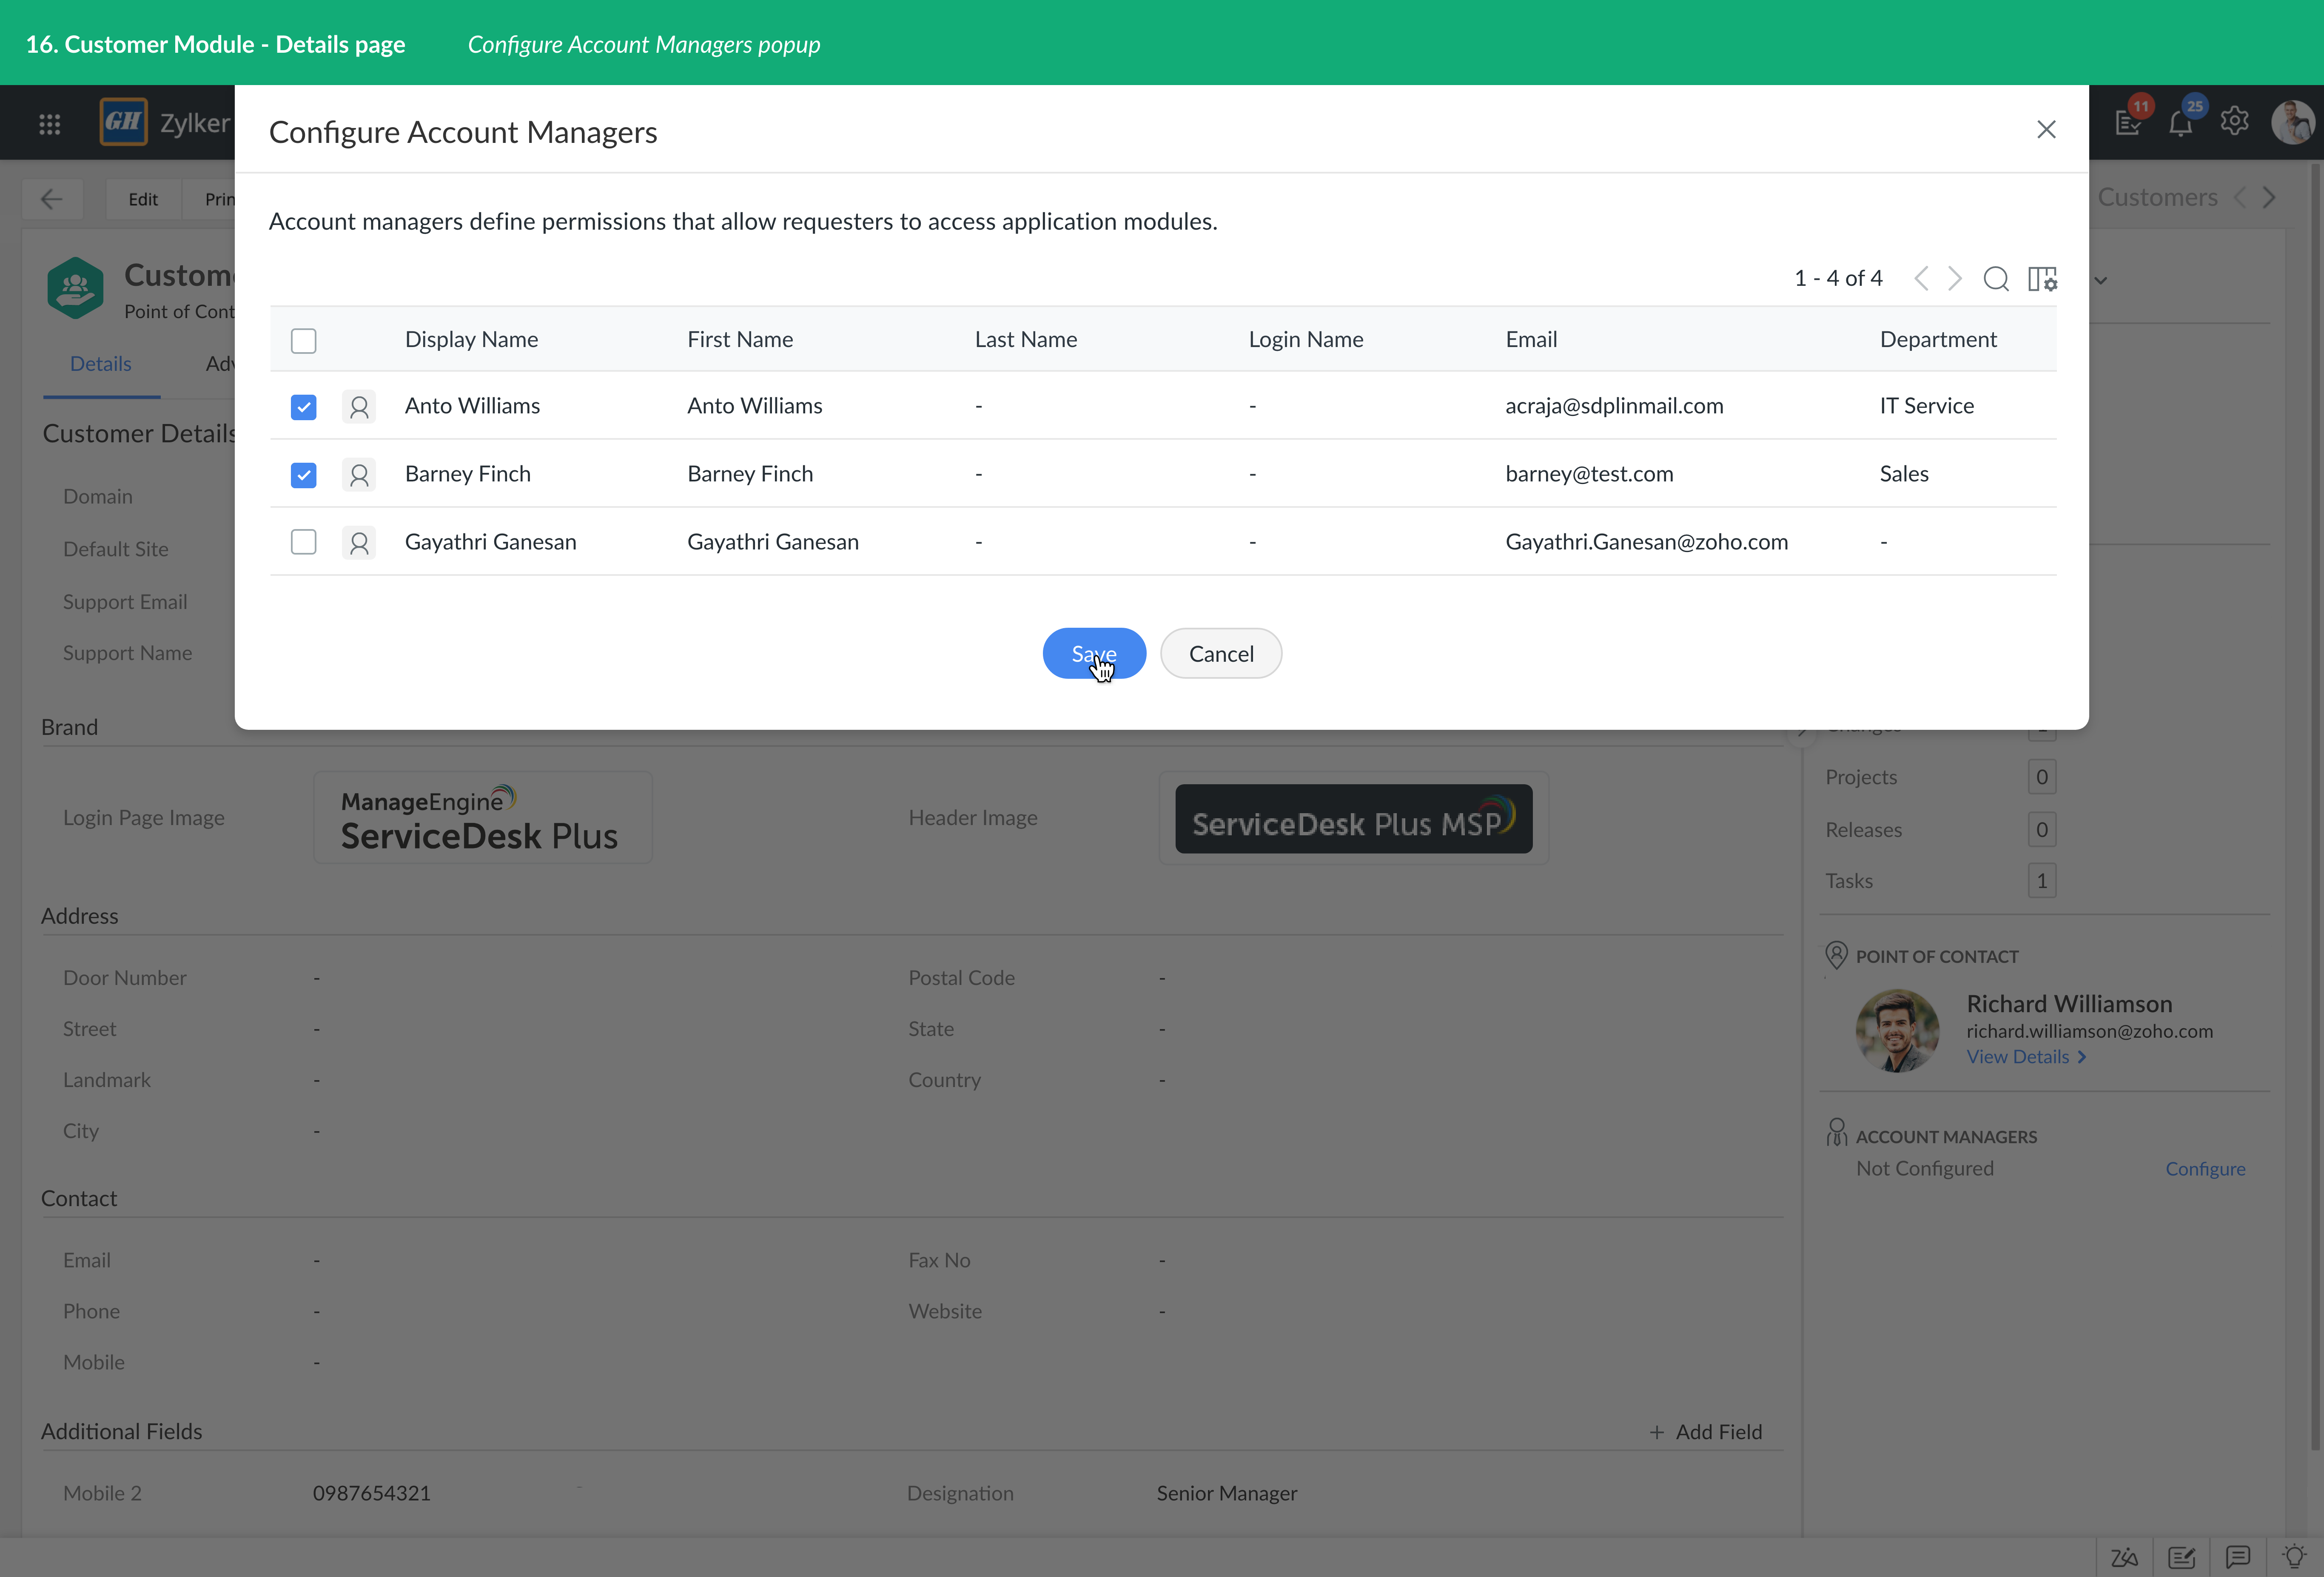Open the translate icon in bottom bar
This screenshot has width=2324, height=1577.
[x=2124, y=1557]
